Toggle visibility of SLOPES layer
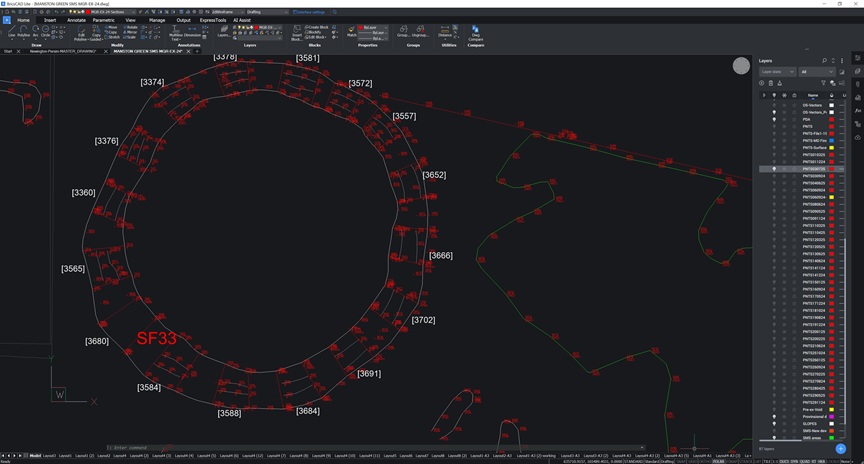 [x=774, y=423]
